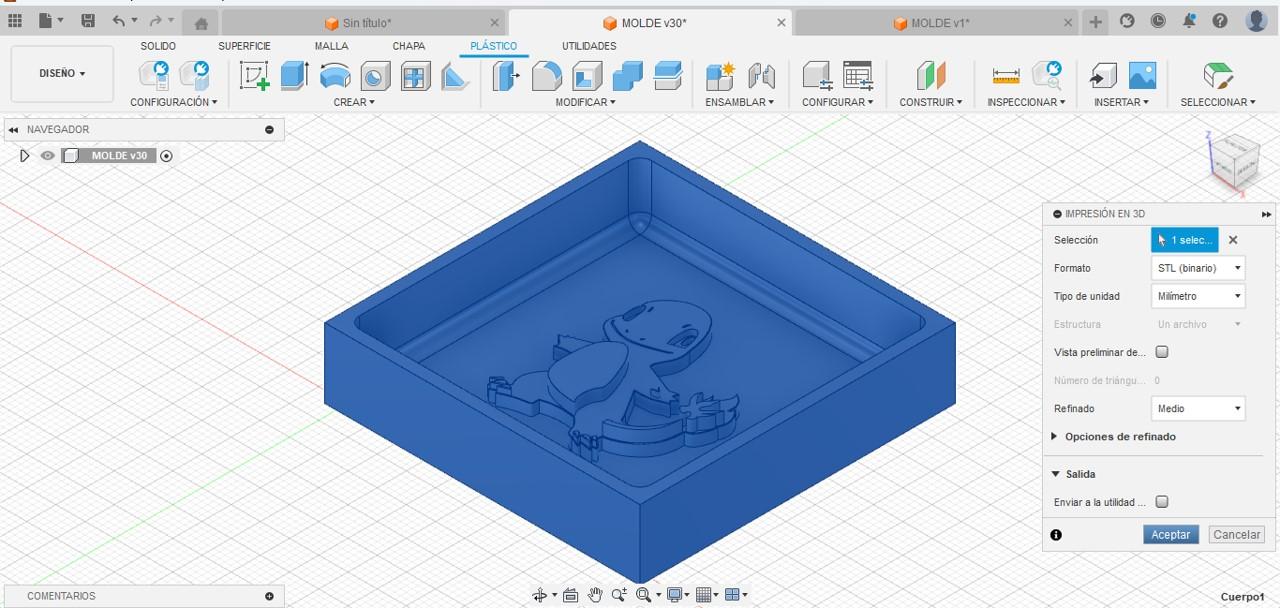Viewport: 1280px width, 608px height.
Task: Go to the Home tab icon
Action: tap(201, 23)
